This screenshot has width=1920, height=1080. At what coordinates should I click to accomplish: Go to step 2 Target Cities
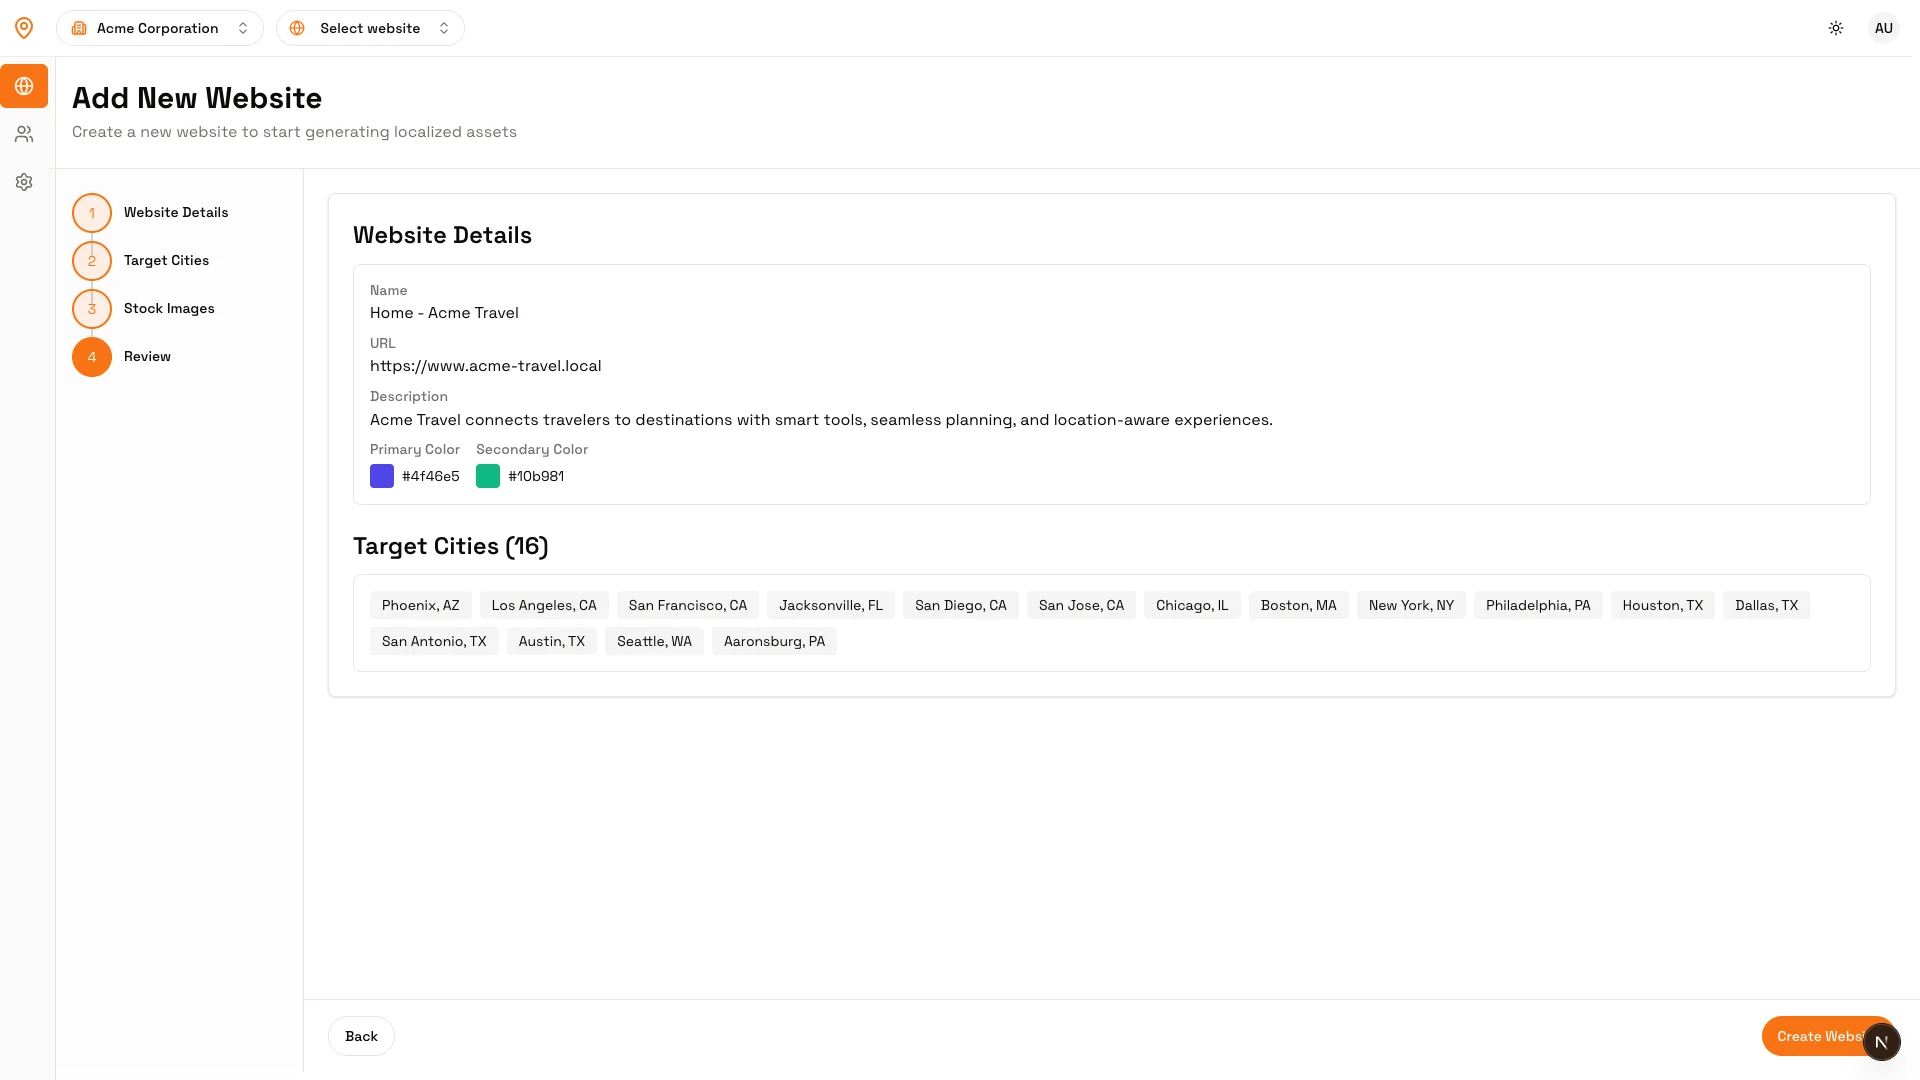point(92,261)
